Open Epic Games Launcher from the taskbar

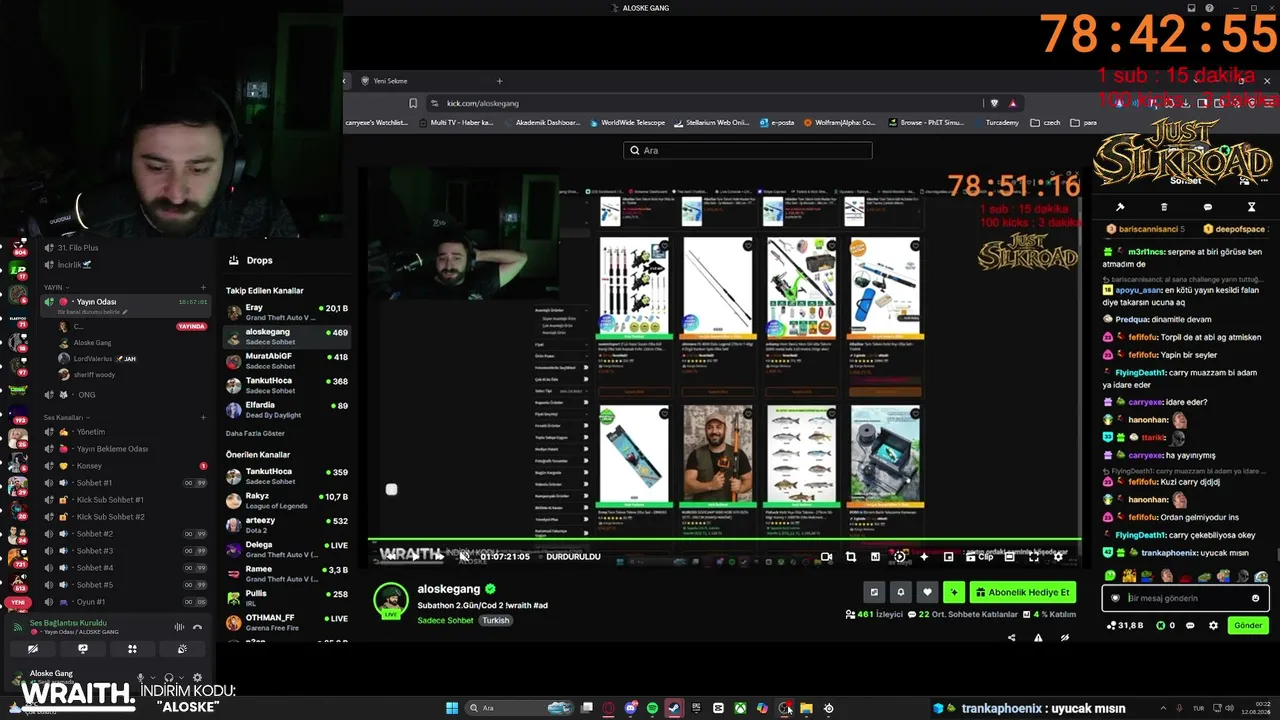pos(696,708)
